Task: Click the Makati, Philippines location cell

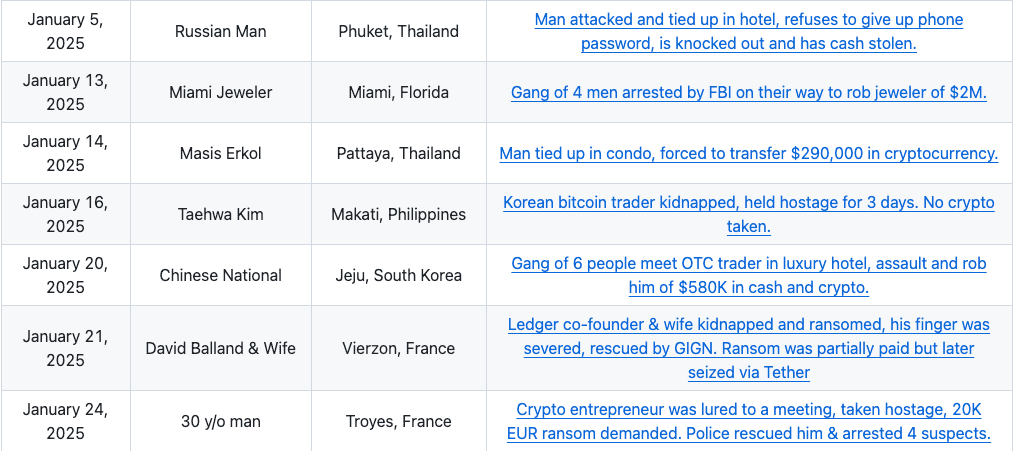Action: [399, 214]
